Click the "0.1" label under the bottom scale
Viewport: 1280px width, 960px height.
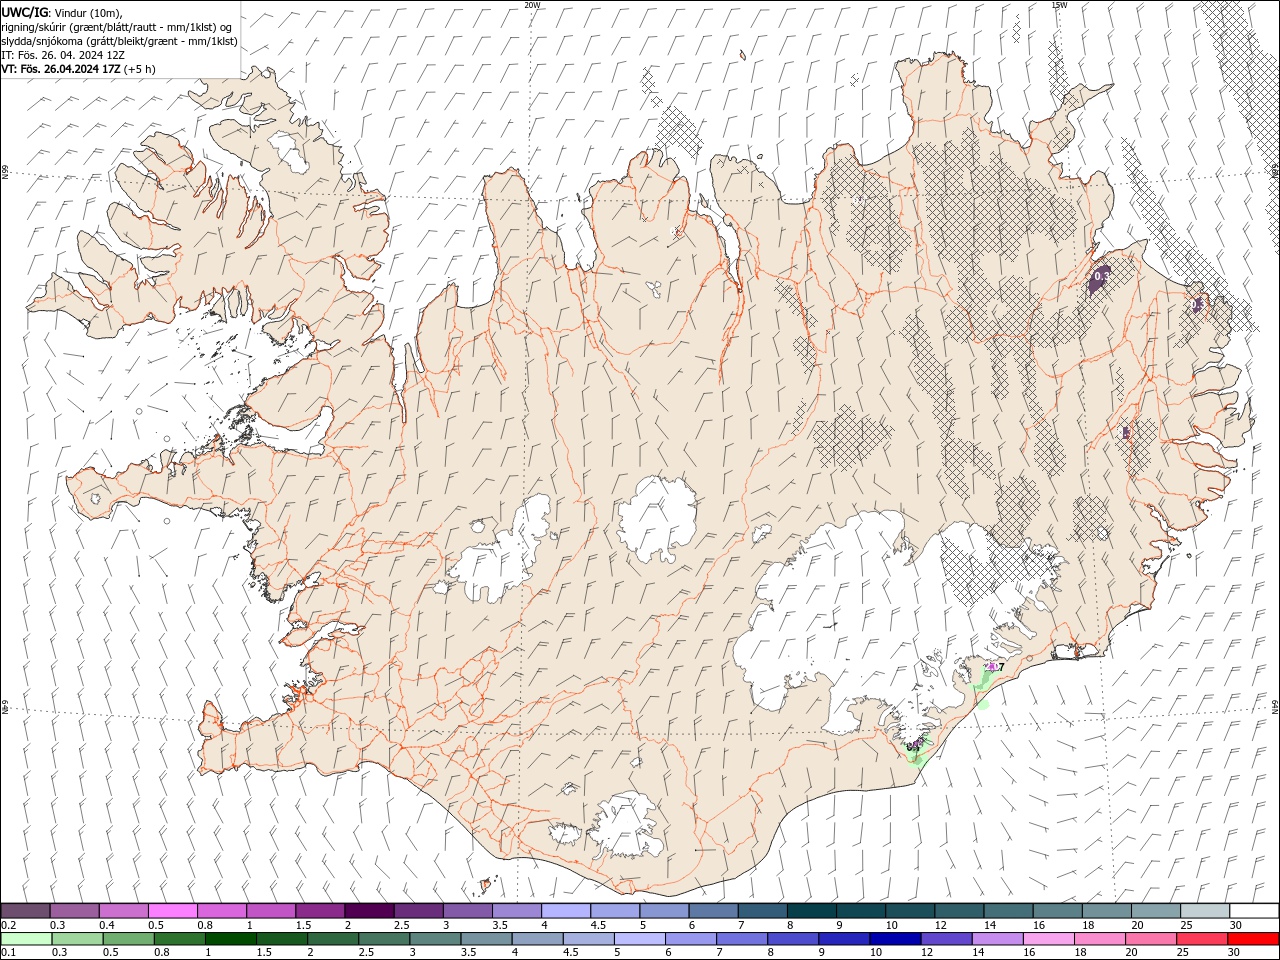point(9,952)
